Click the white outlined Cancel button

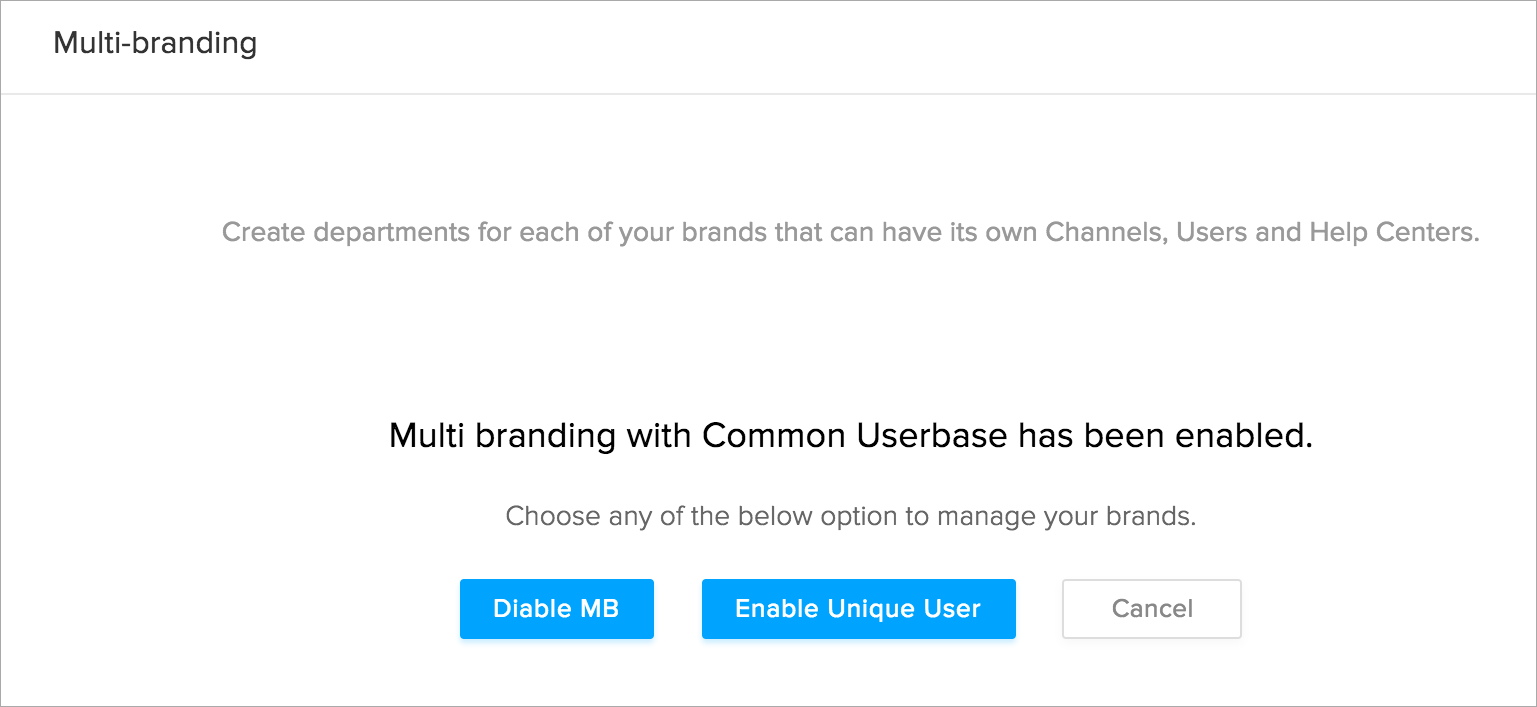pyautogui.click(x=1151, y=609)
